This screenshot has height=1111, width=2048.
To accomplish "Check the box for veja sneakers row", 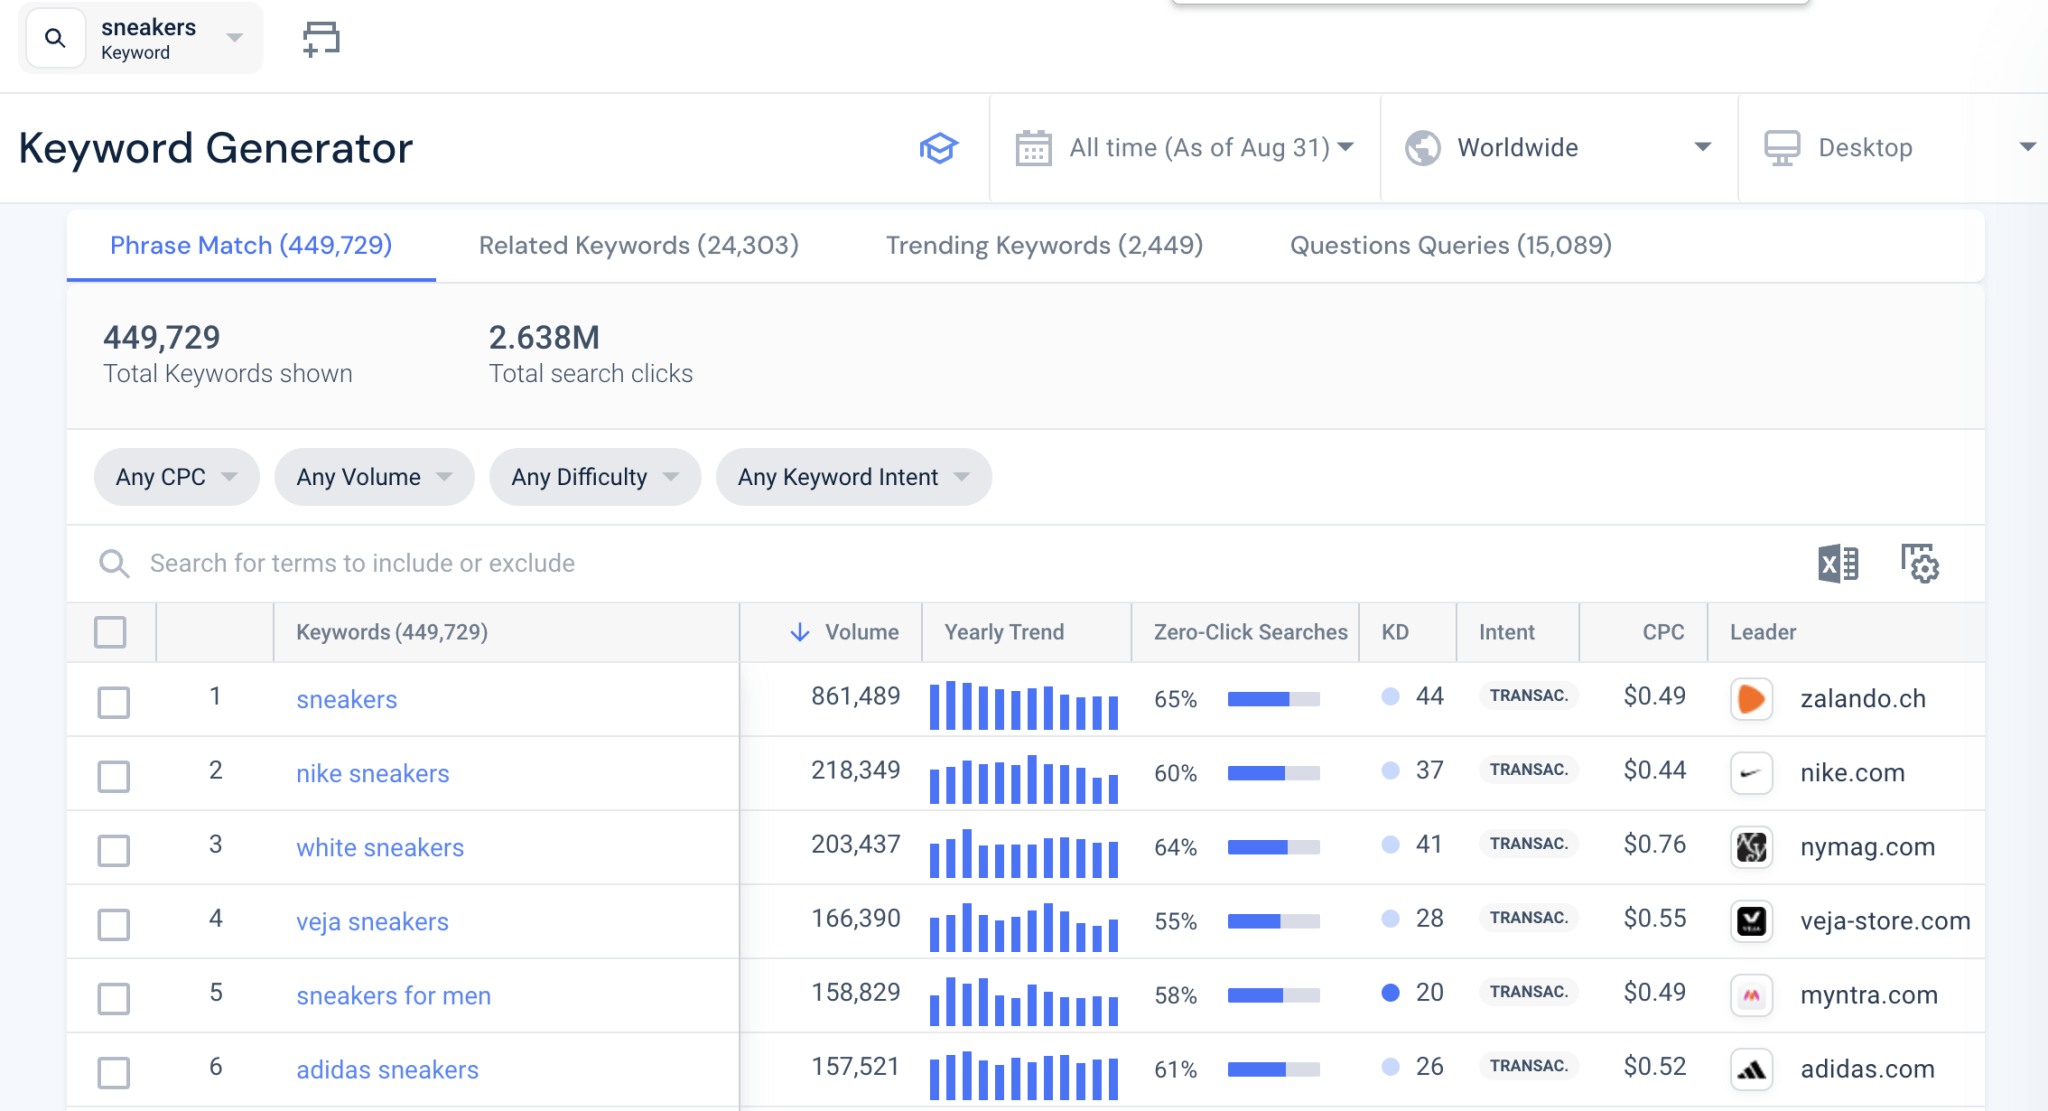I will tap(114, 924).
